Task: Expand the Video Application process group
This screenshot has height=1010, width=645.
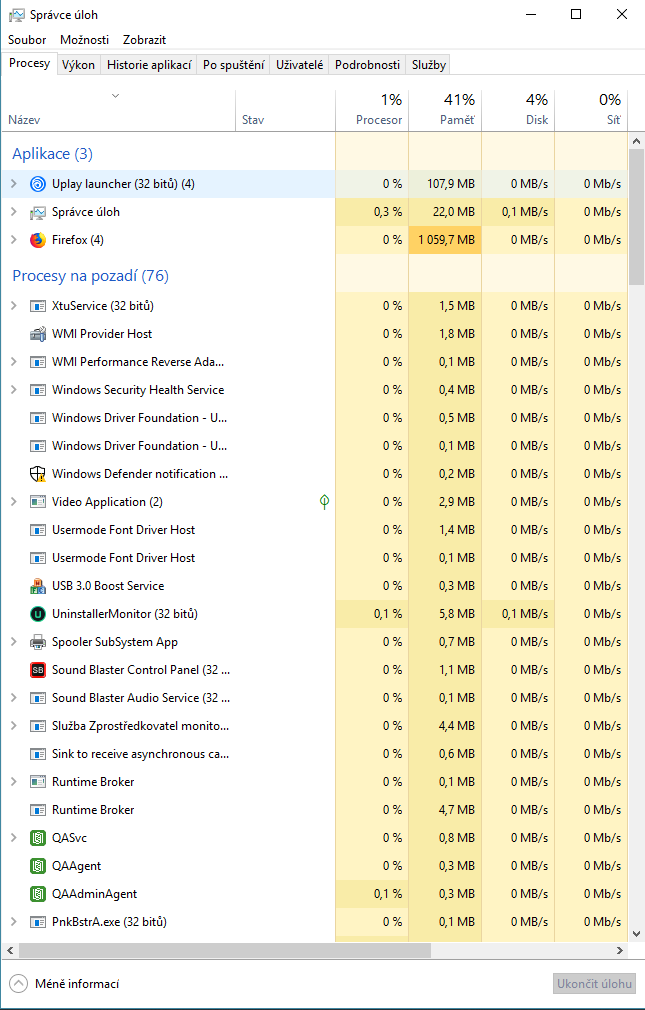Action: pyautogui.click(x=14, y=502)
